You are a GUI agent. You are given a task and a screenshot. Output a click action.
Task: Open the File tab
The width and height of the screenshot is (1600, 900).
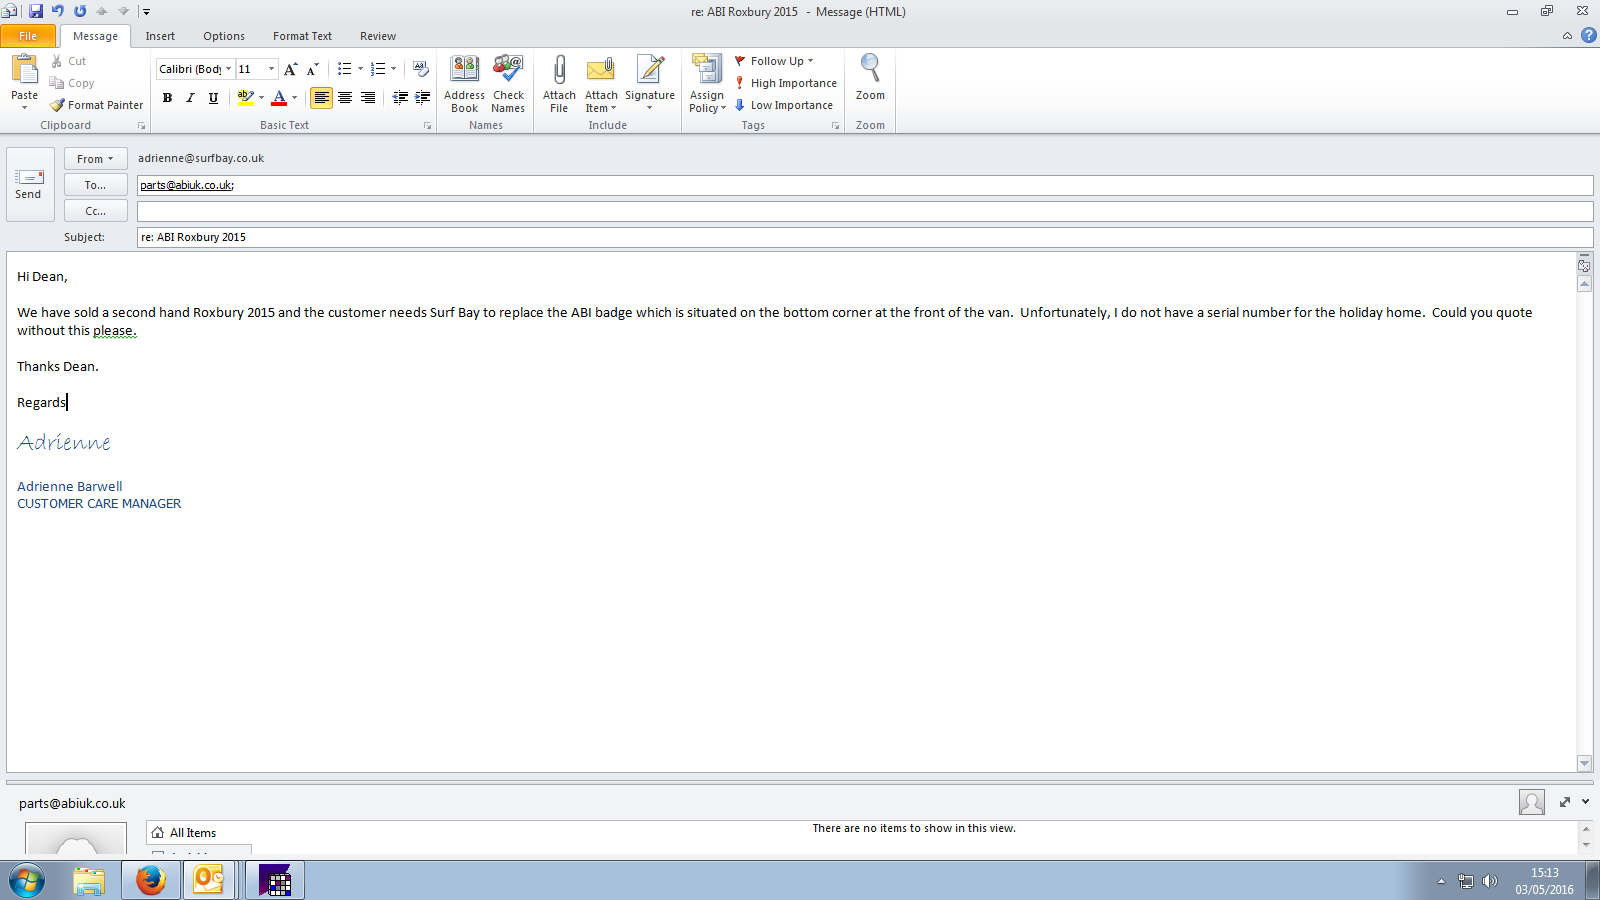28,36
